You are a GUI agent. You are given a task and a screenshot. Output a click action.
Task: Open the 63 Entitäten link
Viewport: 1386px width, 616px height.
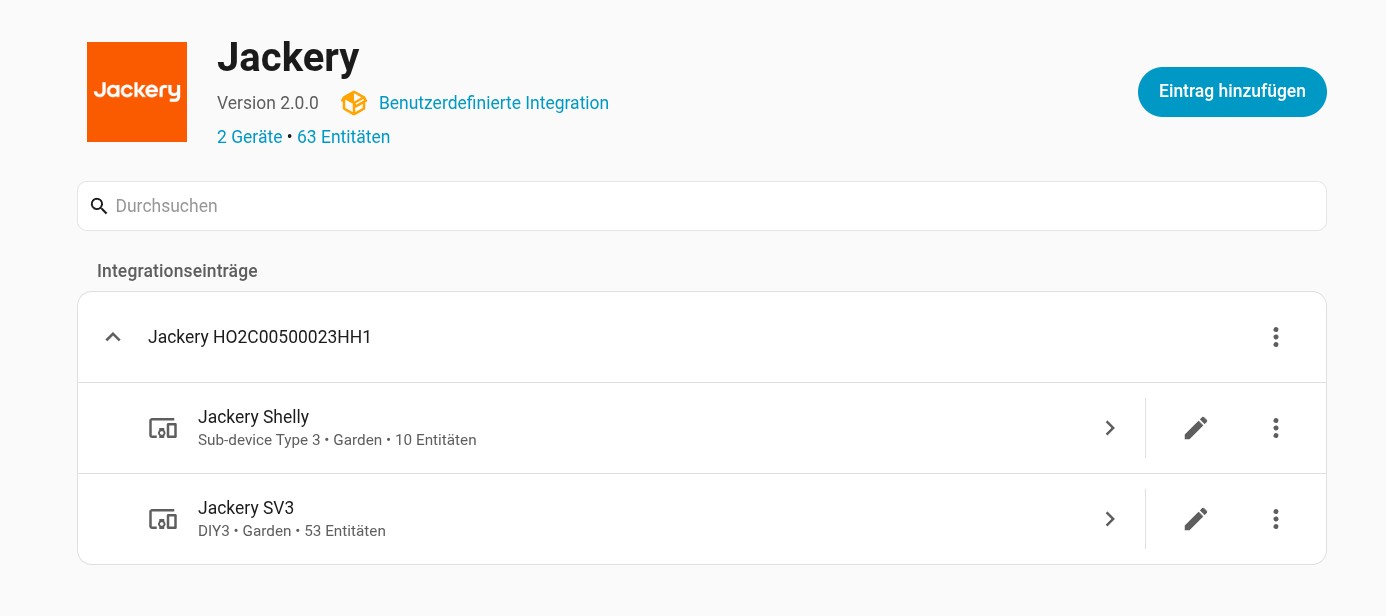[343, 137]
